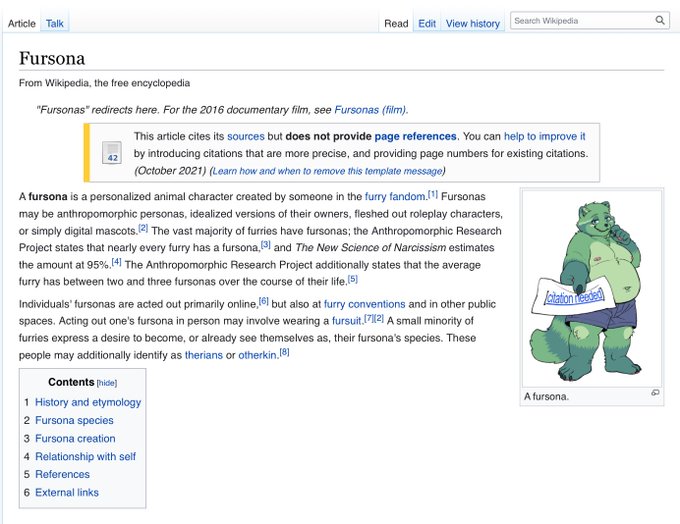Click the 'A fursona.' caption text
The height and width of the screenshot is (524, 680).
pos(546,396)
